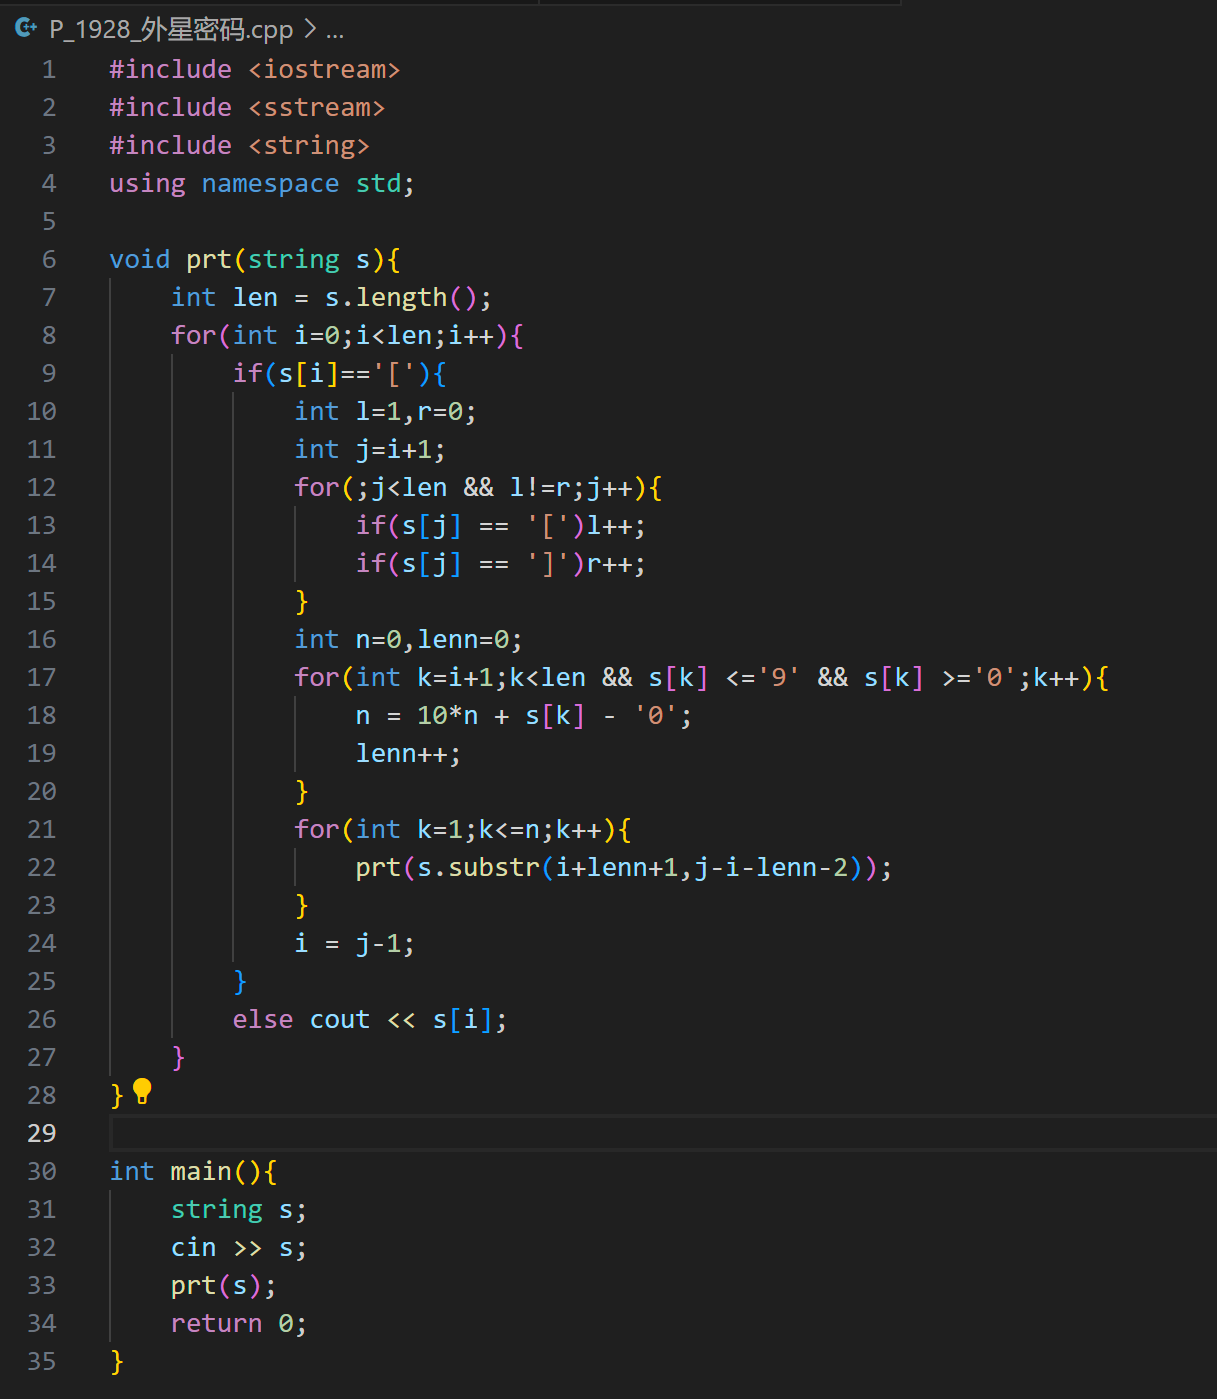Select line number 30 in the gutter
Screen dimensions: 1217x1399
click(42, 1172)
